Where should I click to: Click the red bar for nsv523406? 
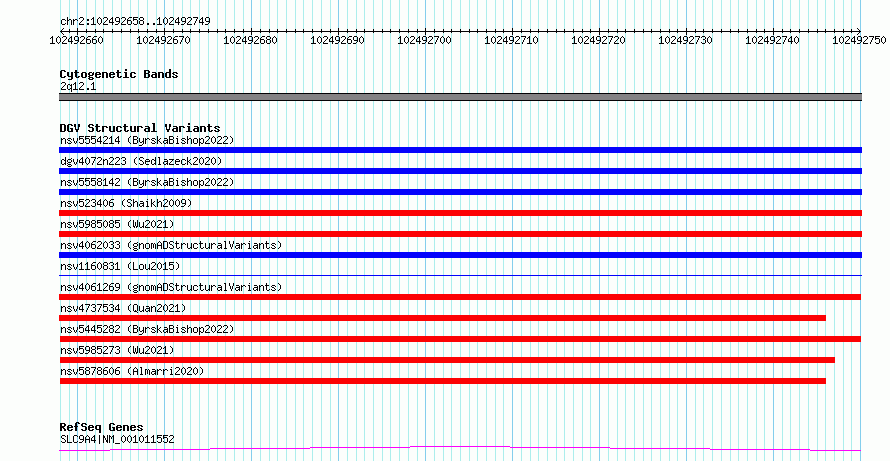(460, 213)
